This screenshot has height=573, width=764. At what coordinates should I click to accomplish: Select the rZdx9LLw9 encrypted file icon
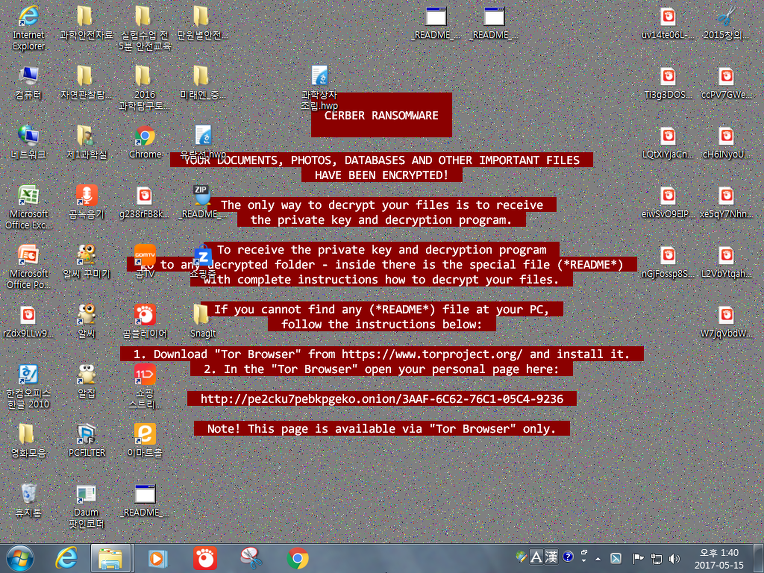28,322
